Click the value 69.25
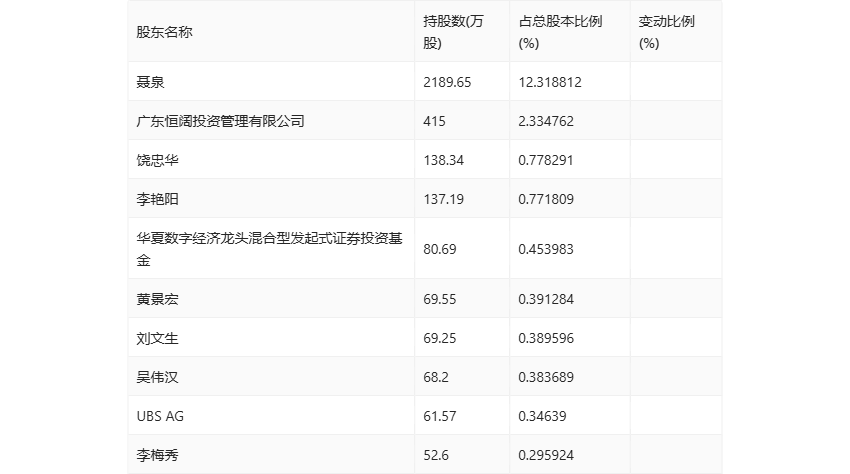This screenshot has width=850, height=474. tap(440, 338)
